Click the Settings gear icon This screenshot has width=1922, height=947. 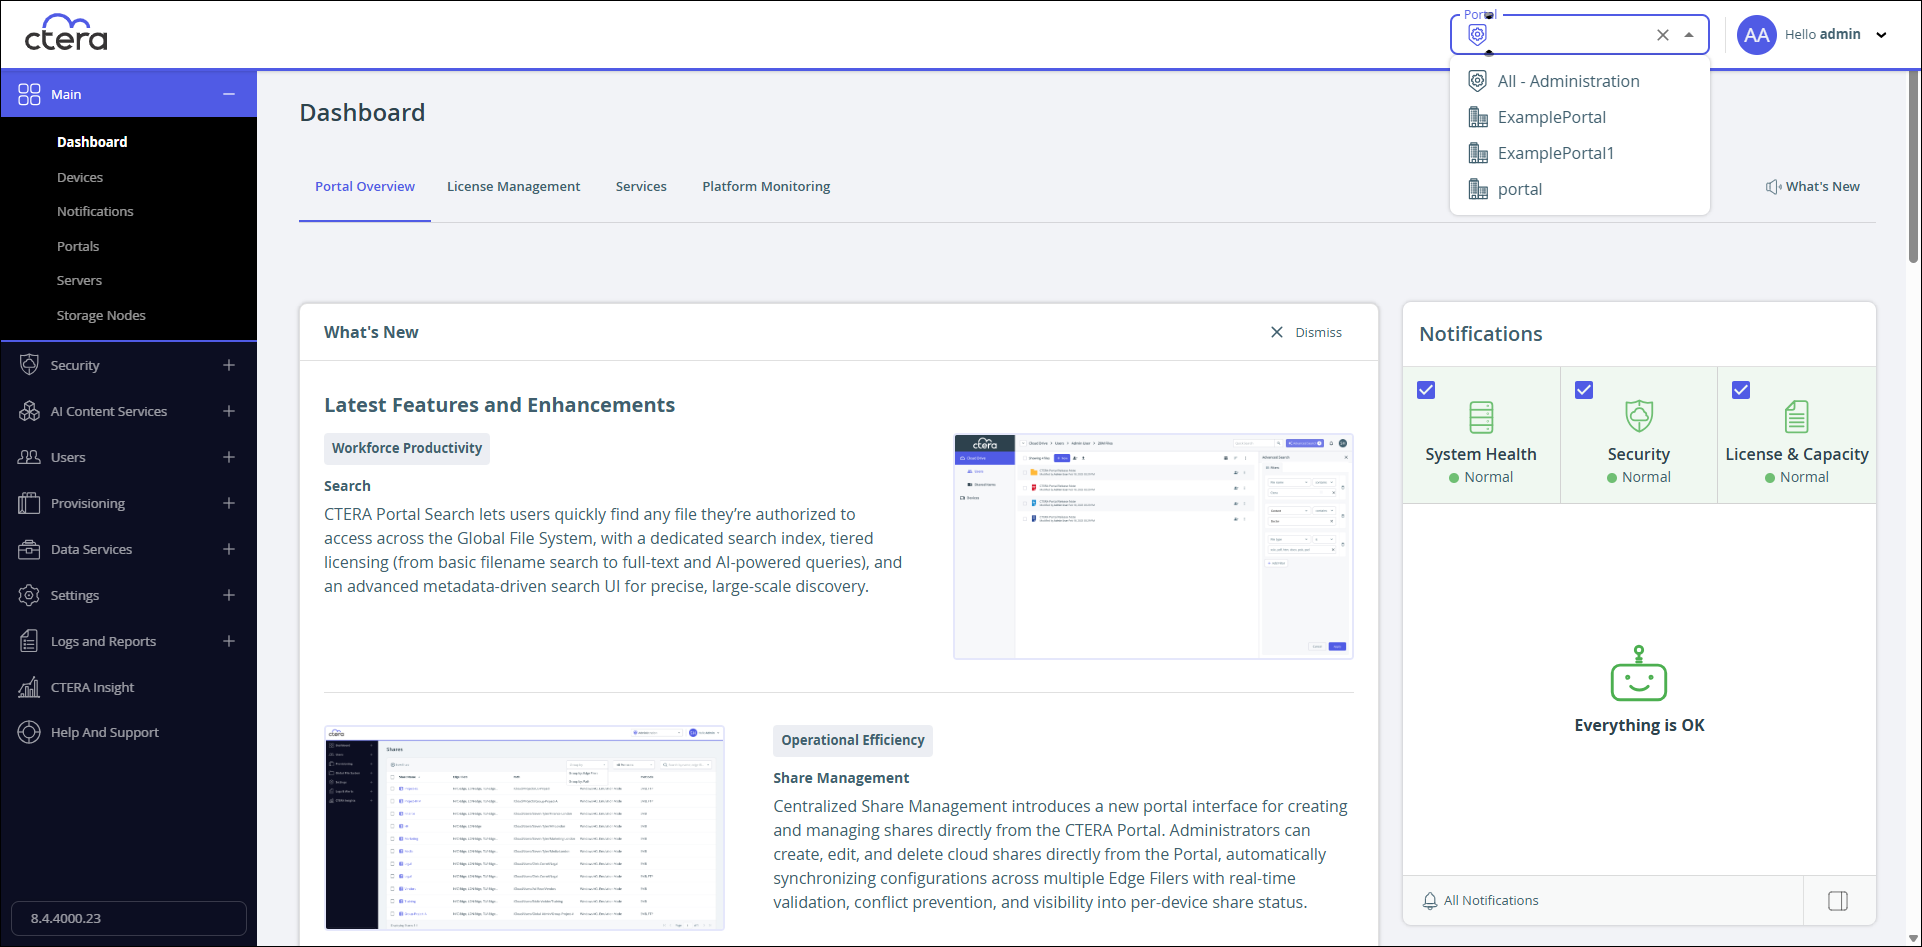click(x=29, y=595)
